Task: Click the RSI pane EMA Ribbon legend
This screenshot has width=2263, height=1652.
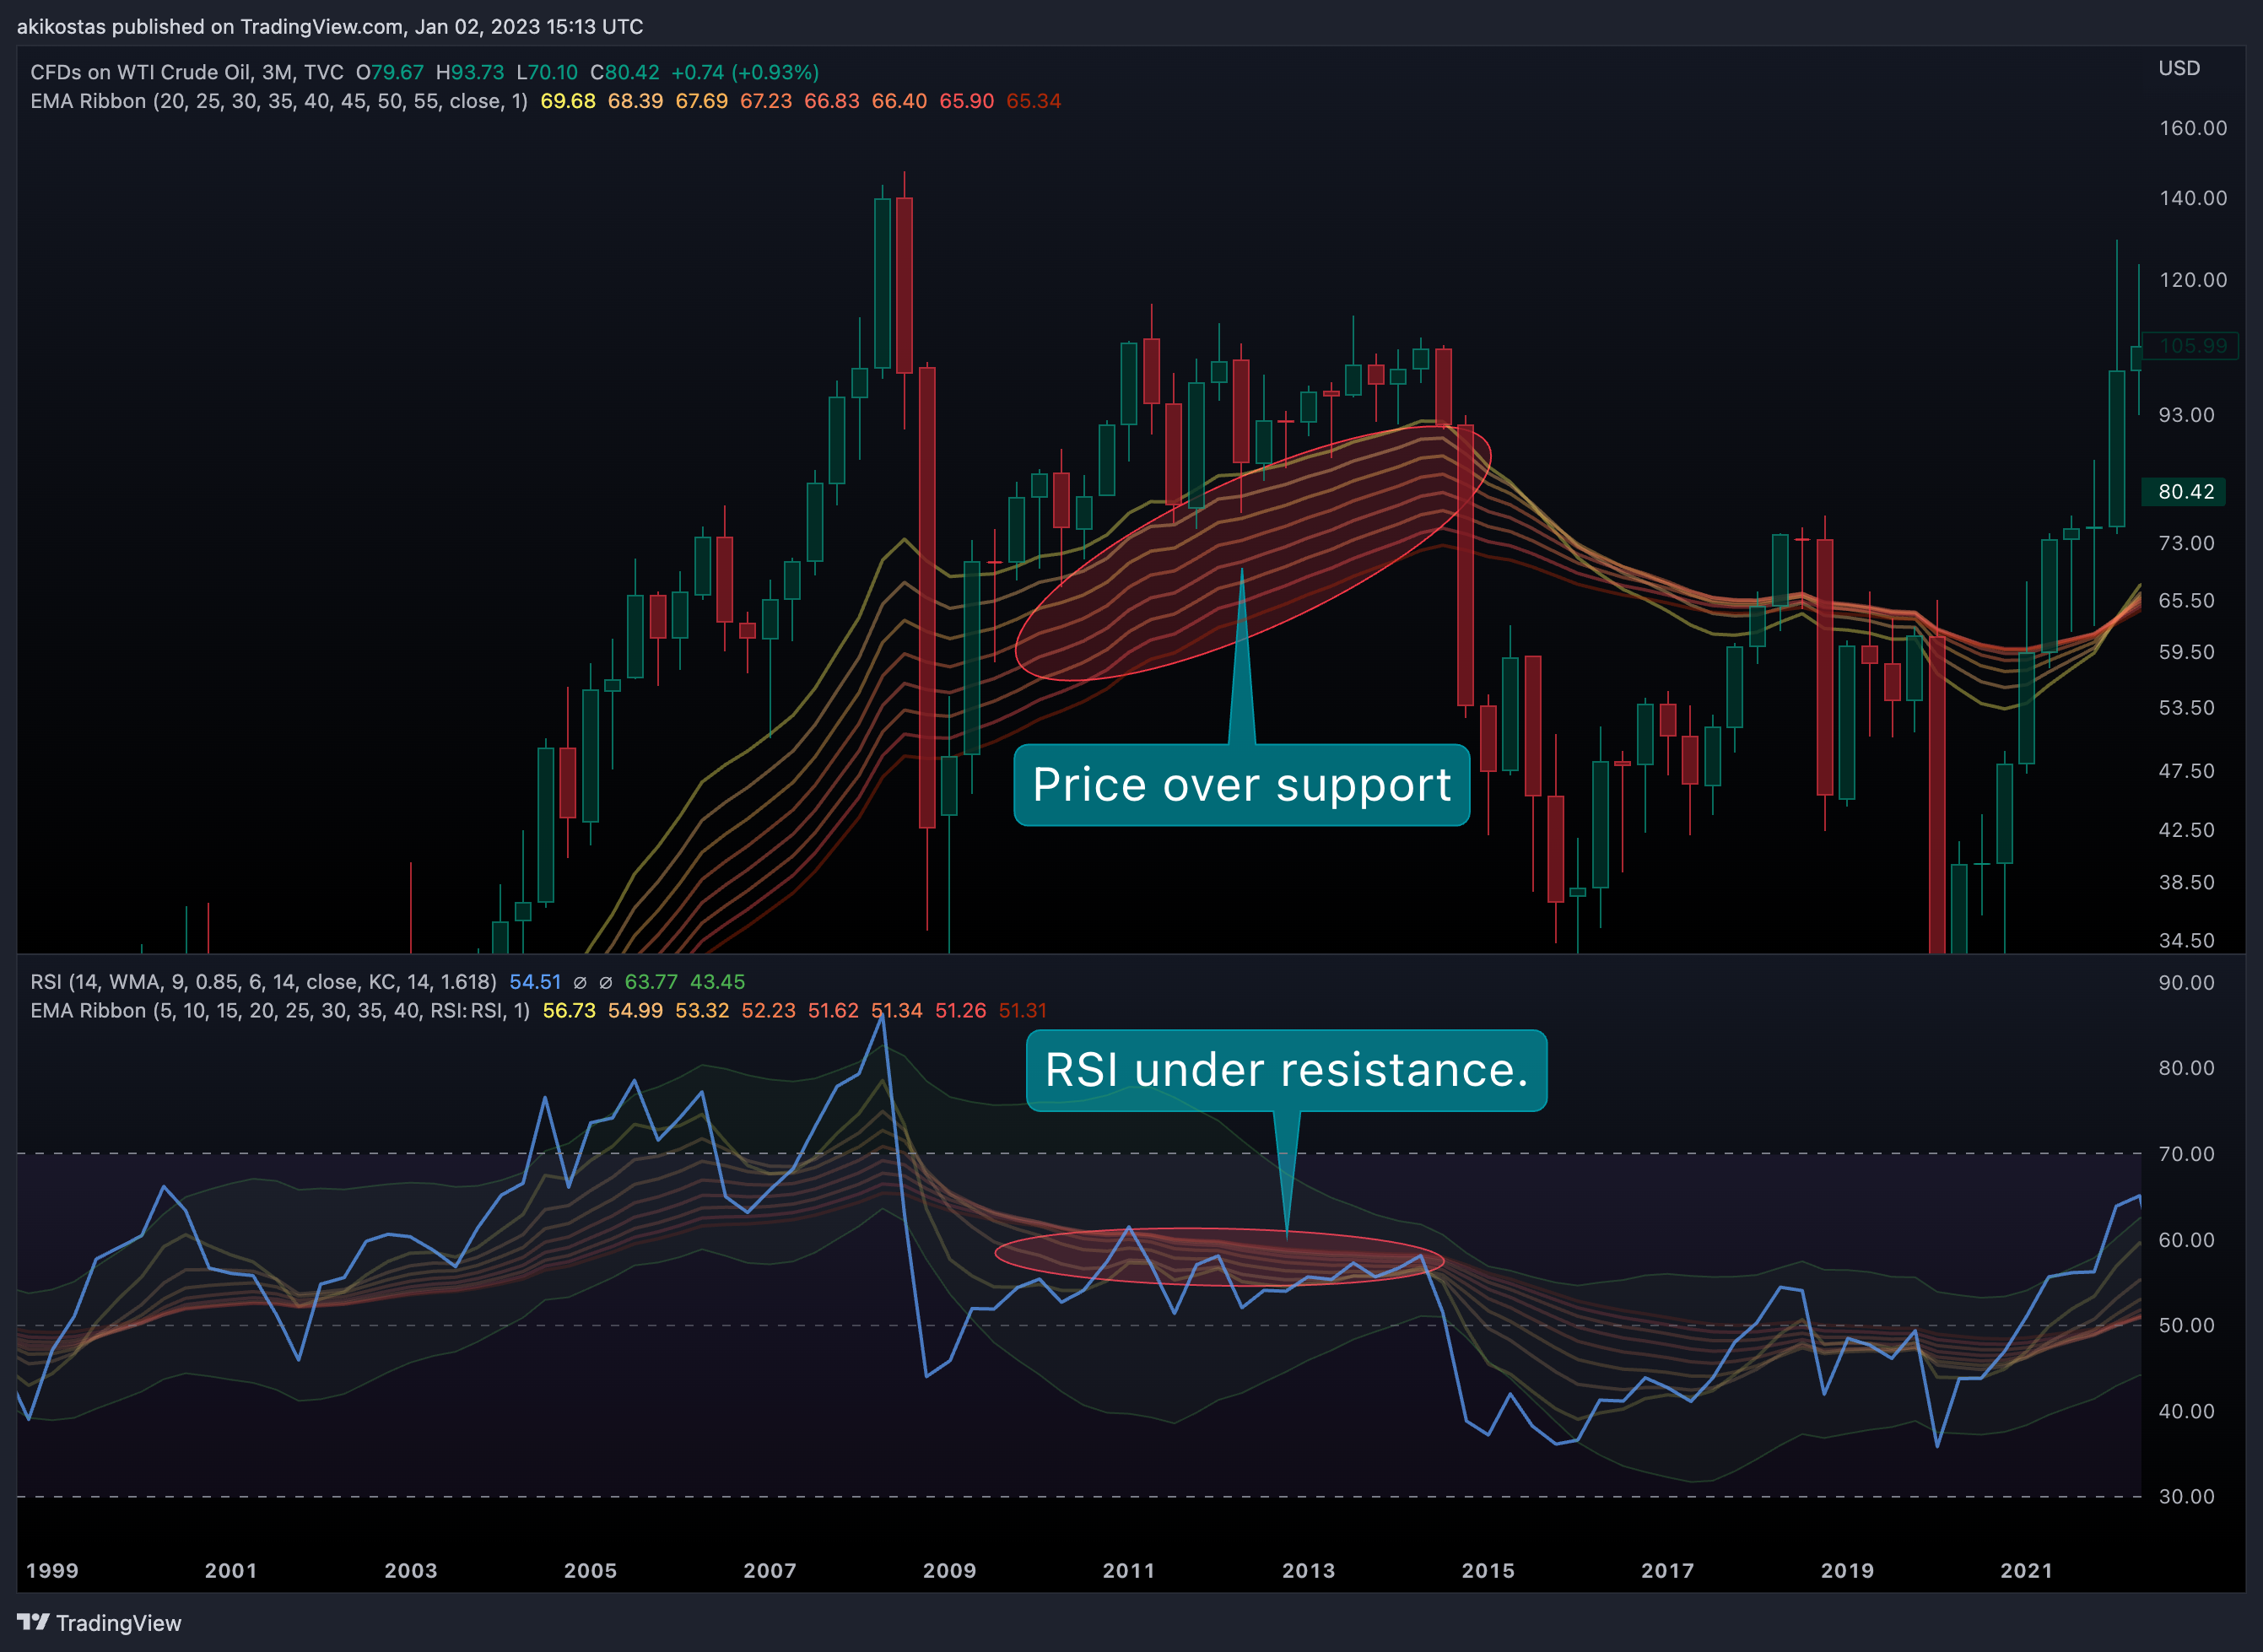Action: [x=280, y=1010]
